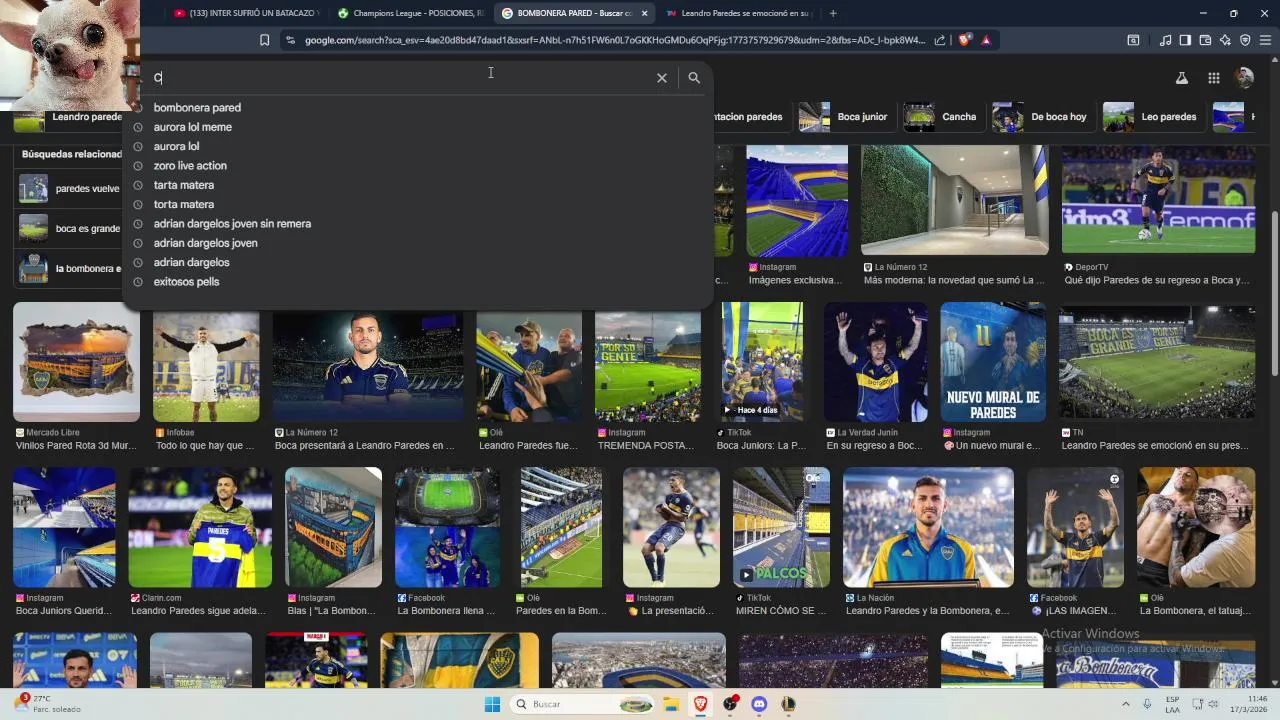Open the TikTok PALCOS video thumbnail
Screen dimensions: 1280x720
point(781,527)
